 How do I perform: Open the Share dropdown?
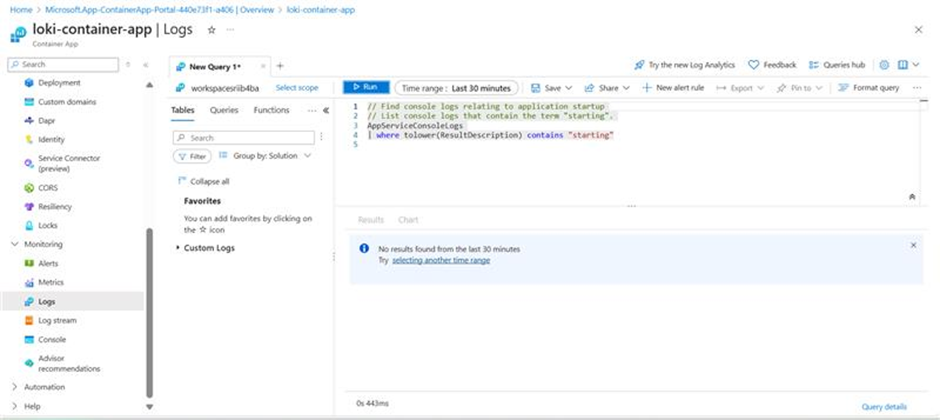(607, 88)
